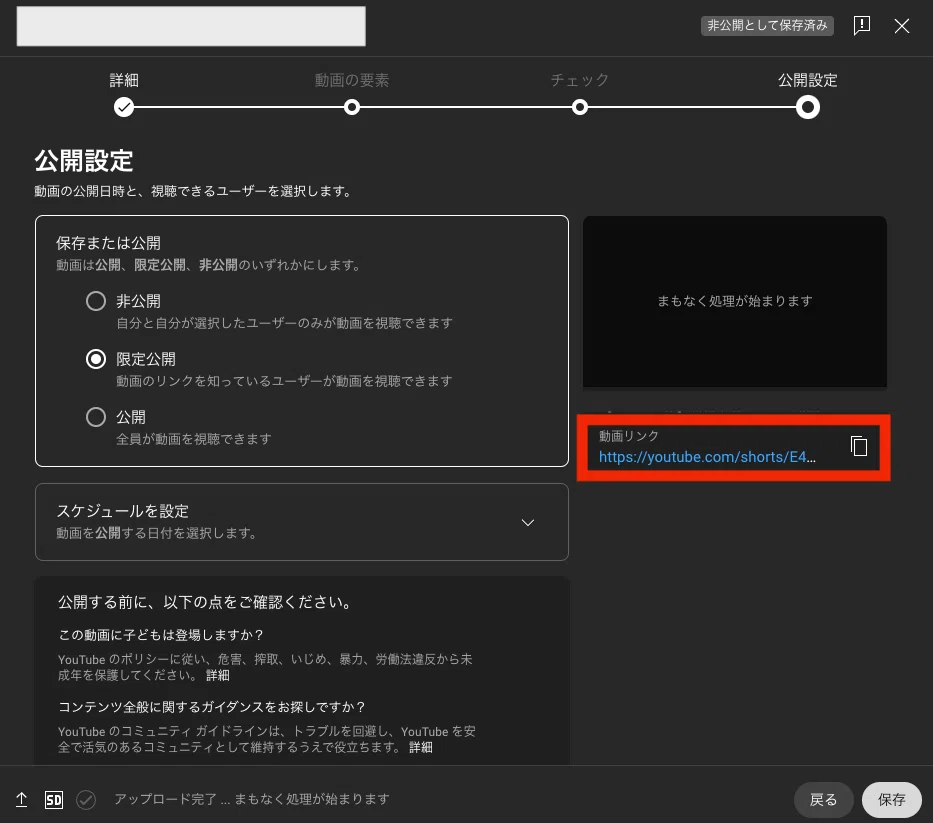Select the 限定公開 radio button
933x823 pixels.
[96, 359]
